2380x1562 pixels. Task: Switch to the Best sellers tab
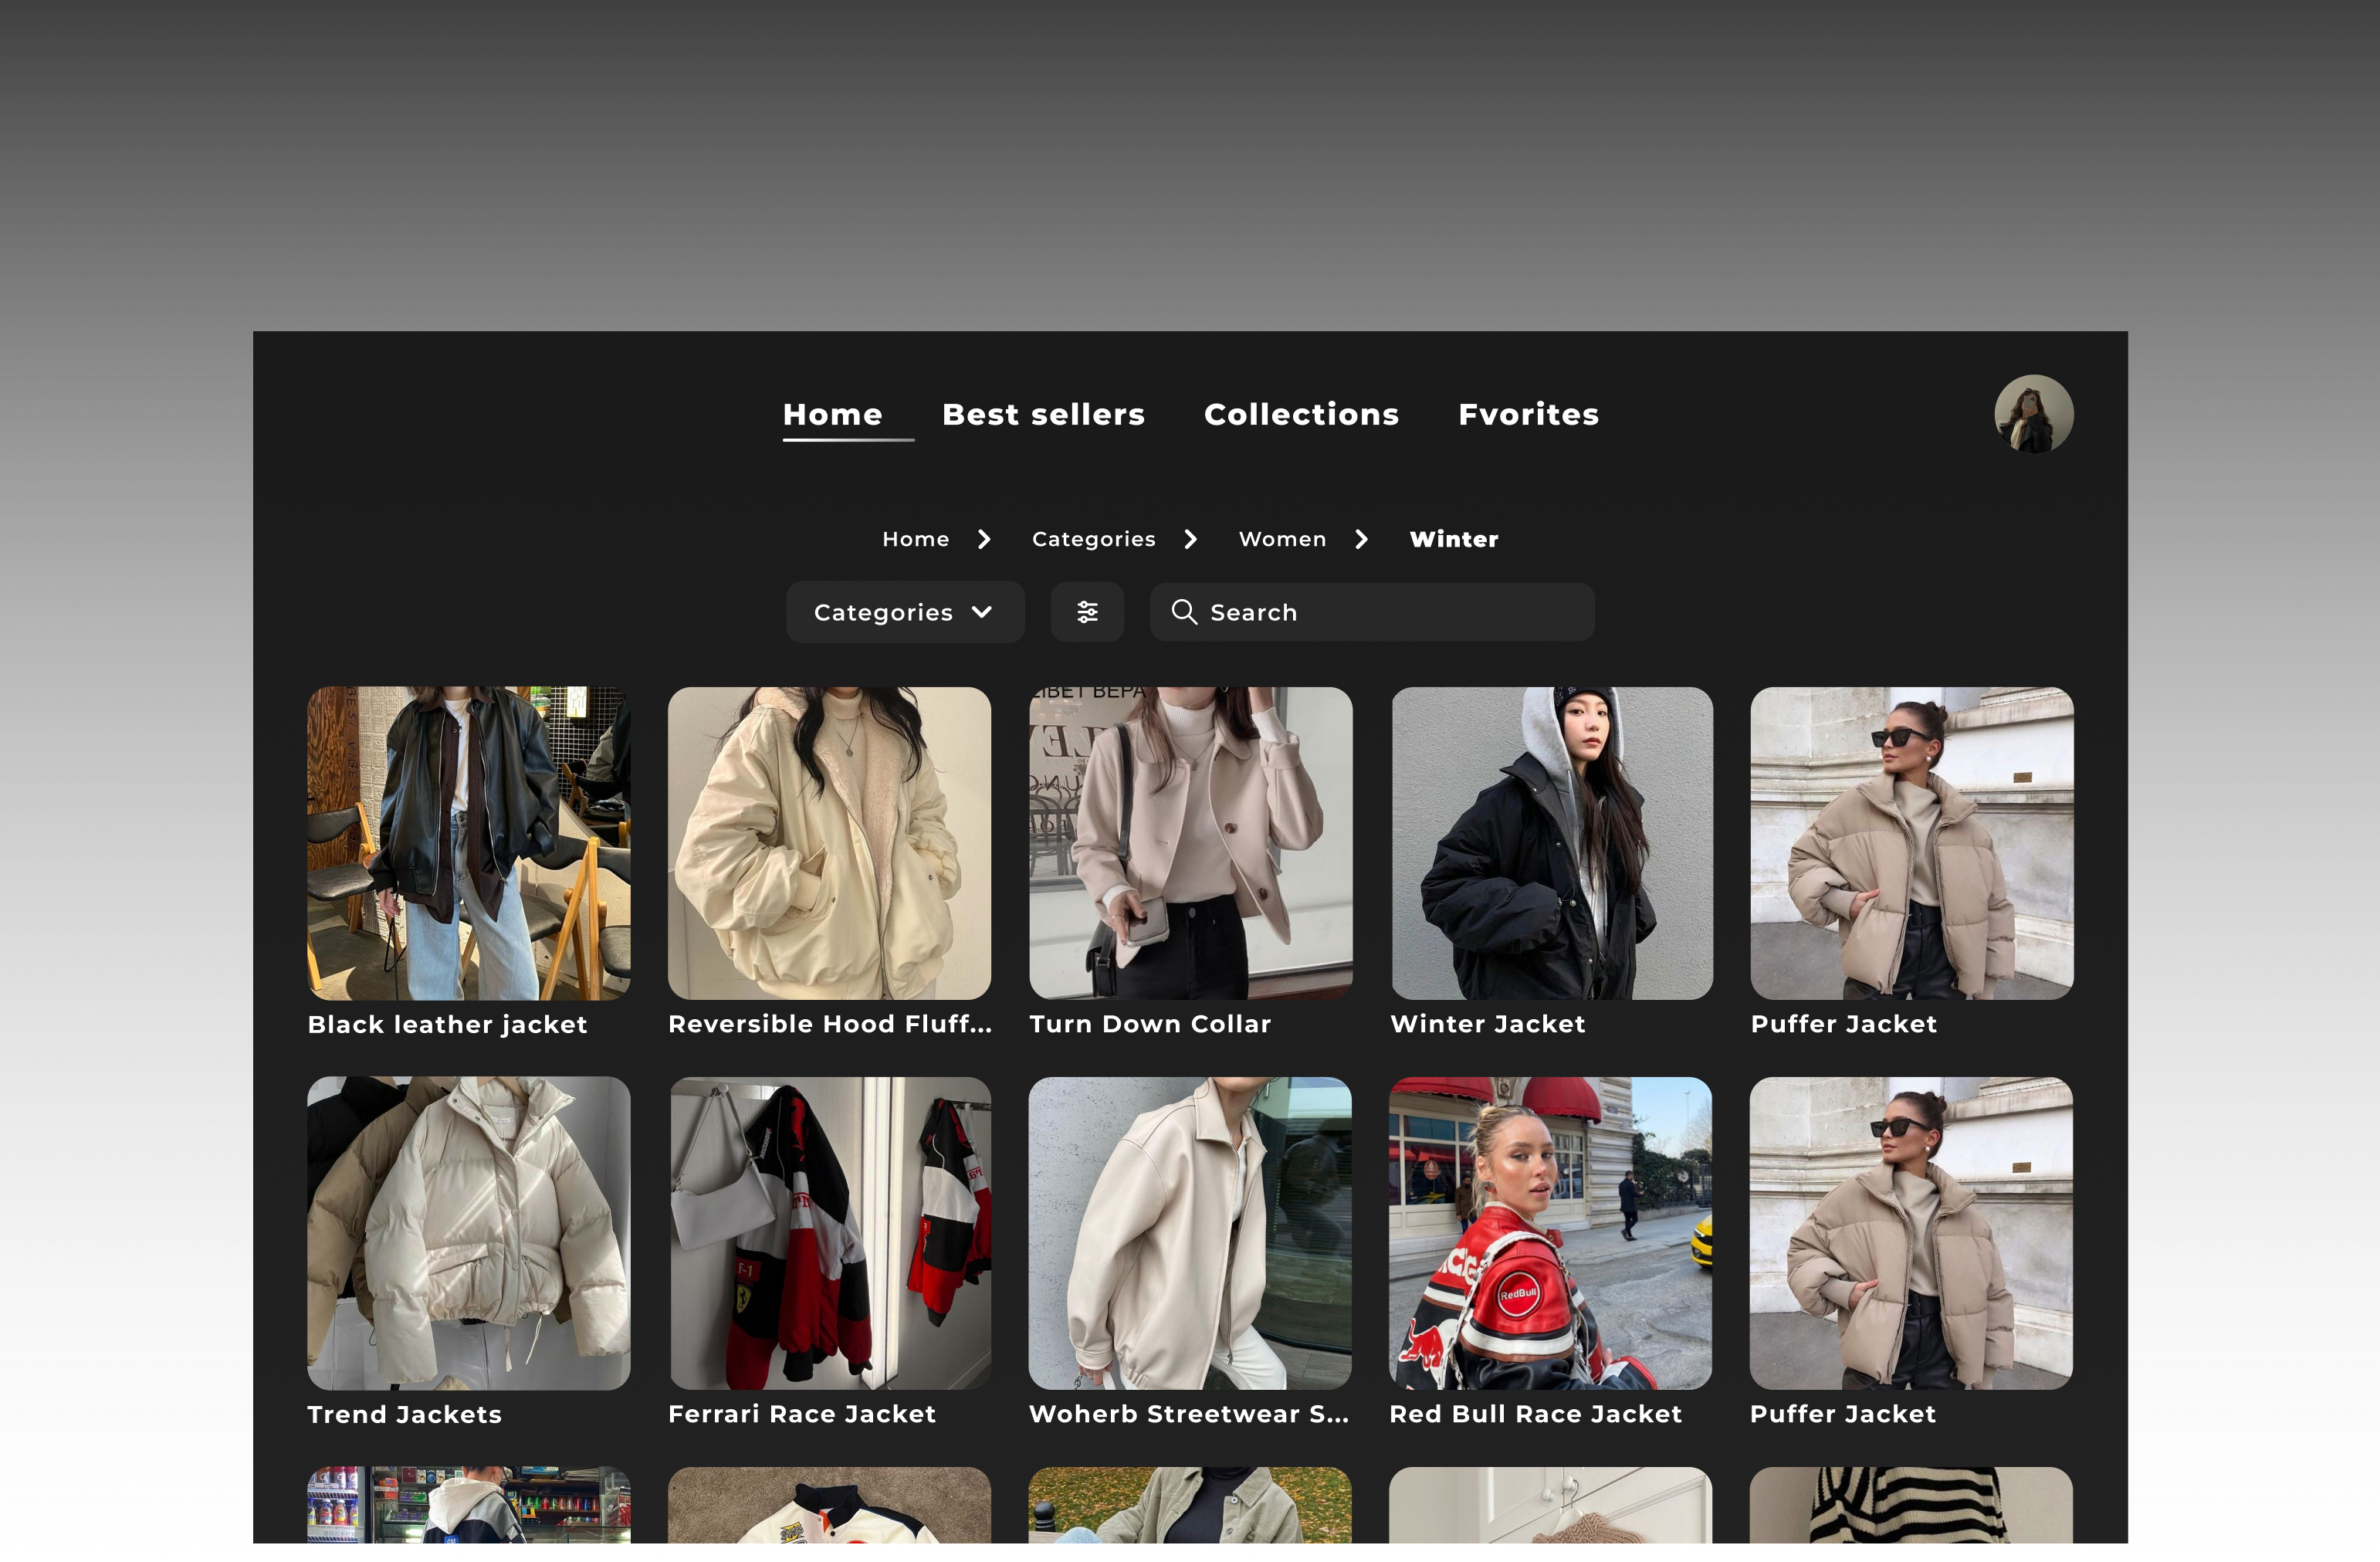click(1043, 414)
